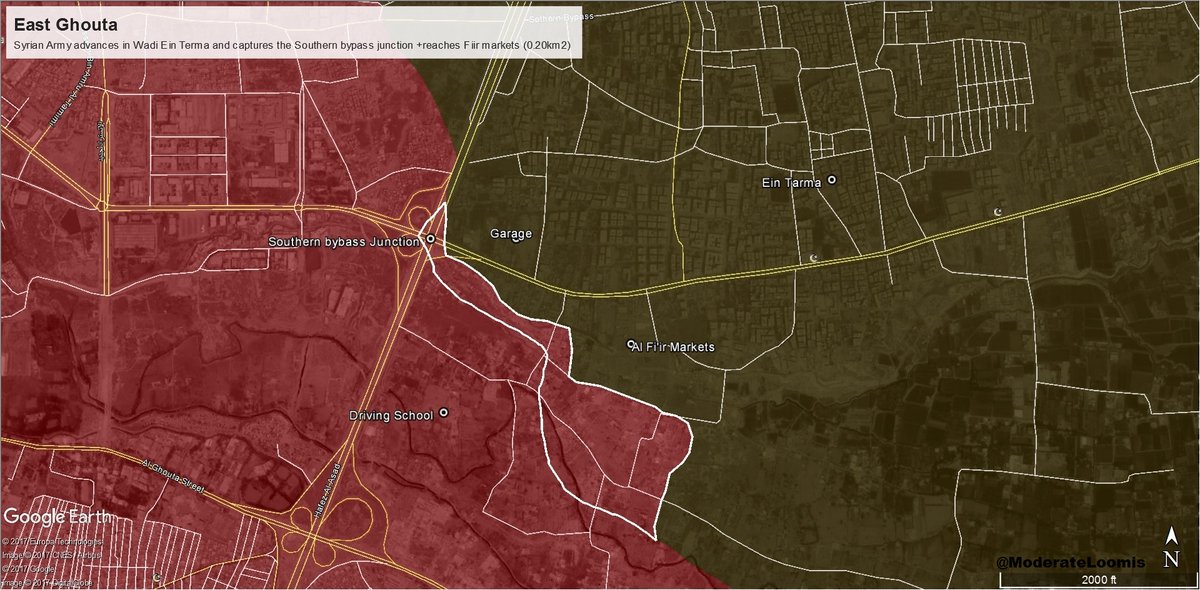Click the Ein Tarma text label

pos(796,183)
